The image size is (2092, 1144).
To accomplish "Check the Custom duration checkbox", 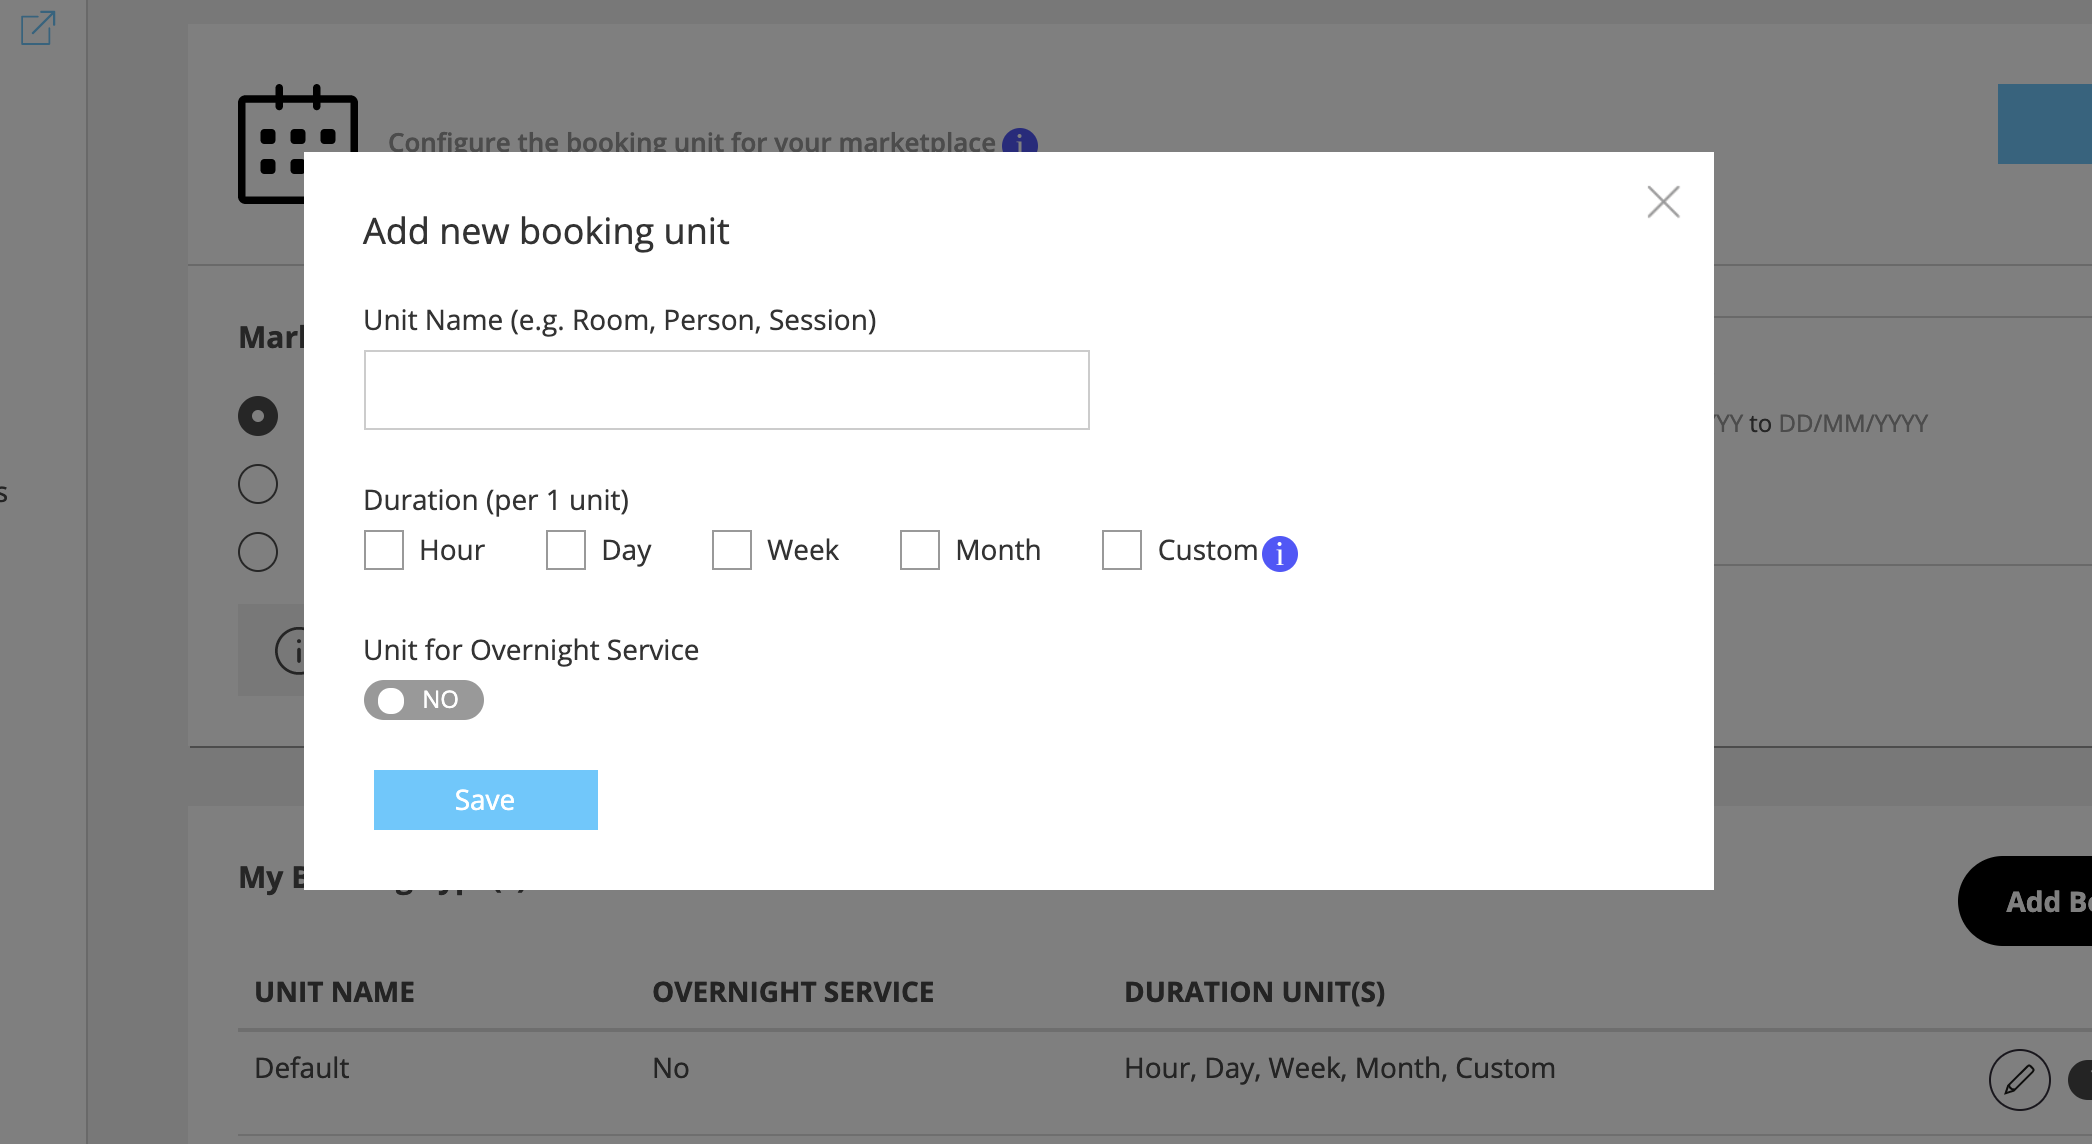I will click(1122, 550).
